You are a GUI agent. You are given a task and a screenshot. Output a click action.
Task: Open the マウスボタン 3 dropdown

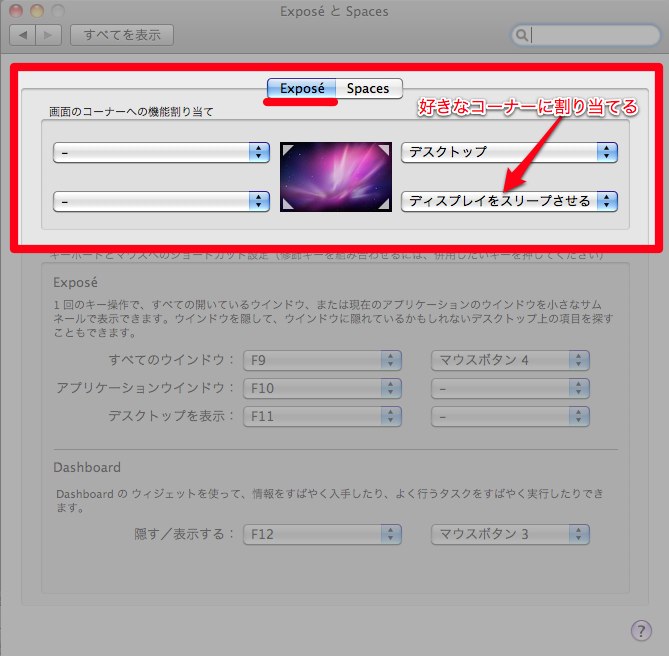[x=510, y=534]
